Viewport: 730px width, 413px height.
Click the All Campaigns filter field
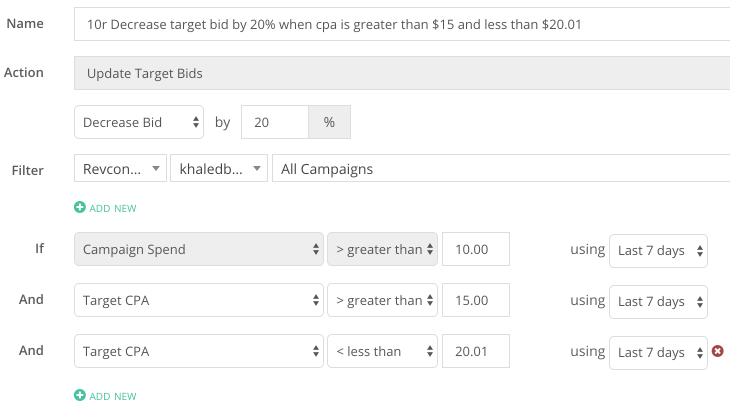(x=501, y=169)
